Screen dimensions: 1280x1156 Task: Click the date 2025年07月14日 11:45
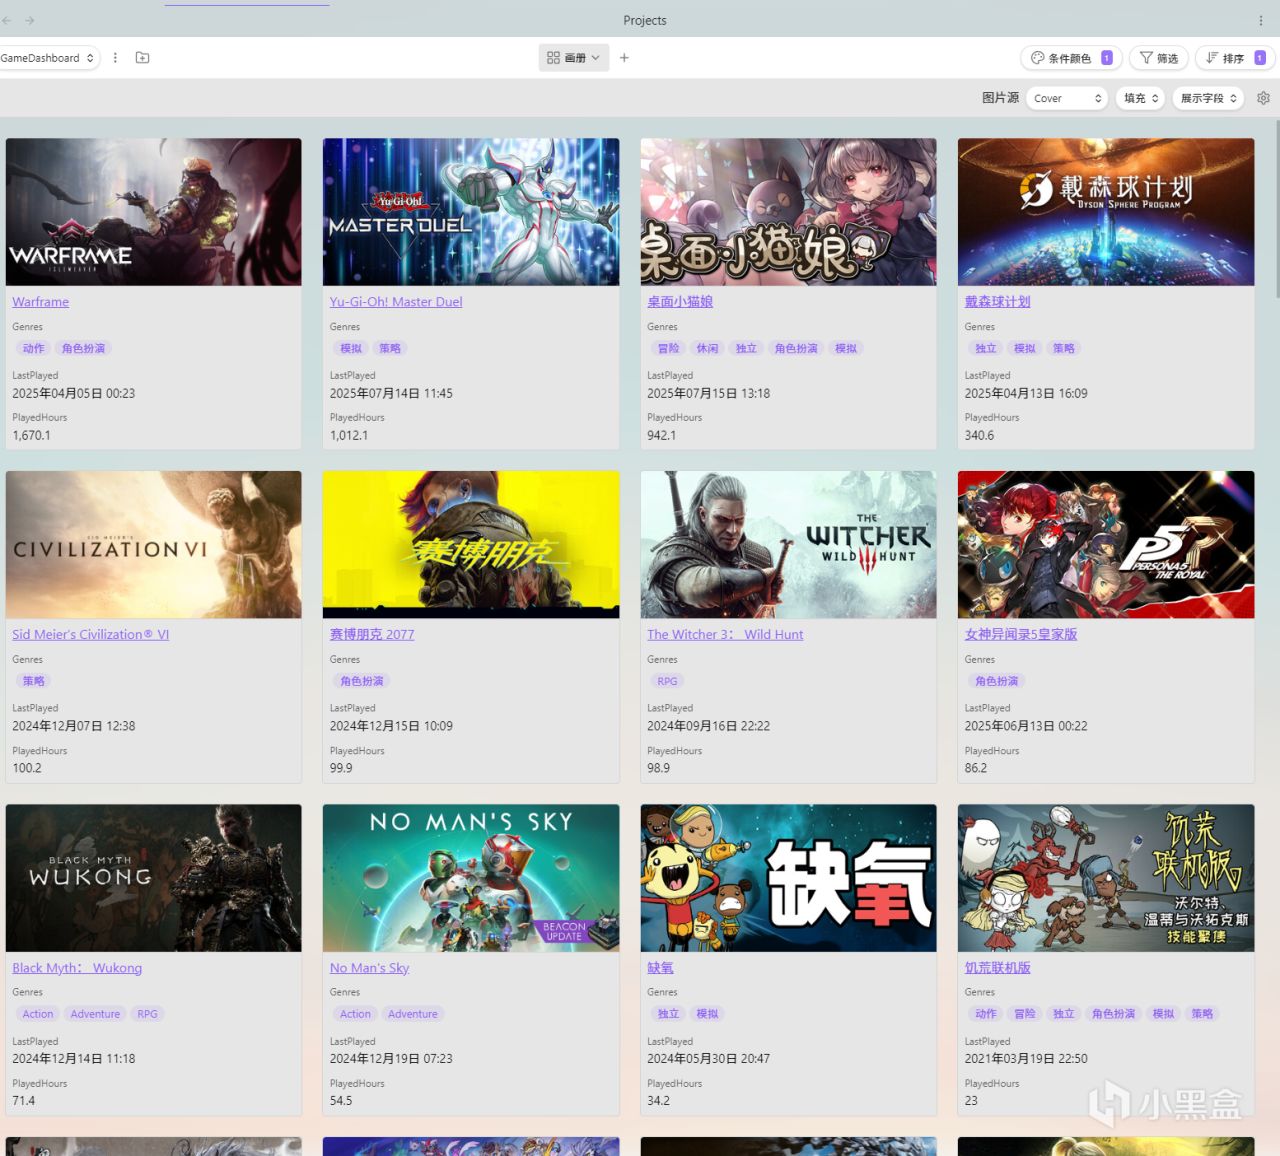pyautogui.click(x=391, y=394)
